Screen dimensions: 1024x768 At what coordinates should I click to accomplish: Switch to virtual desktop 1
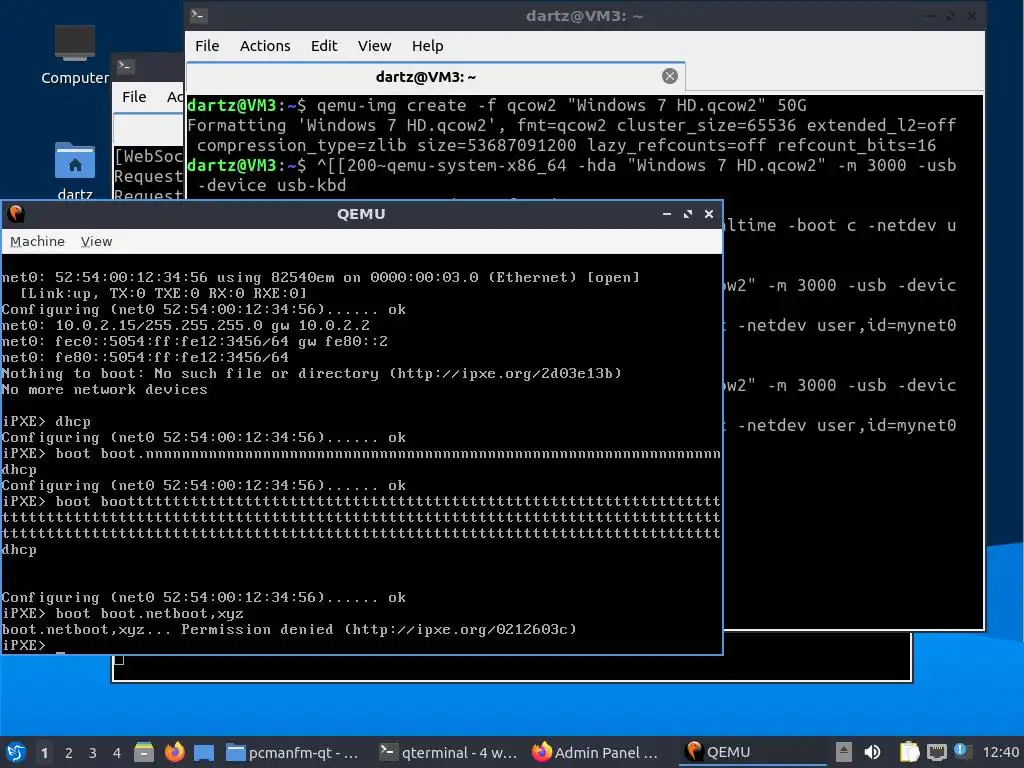pyautogui.click(x=44, y=753)
